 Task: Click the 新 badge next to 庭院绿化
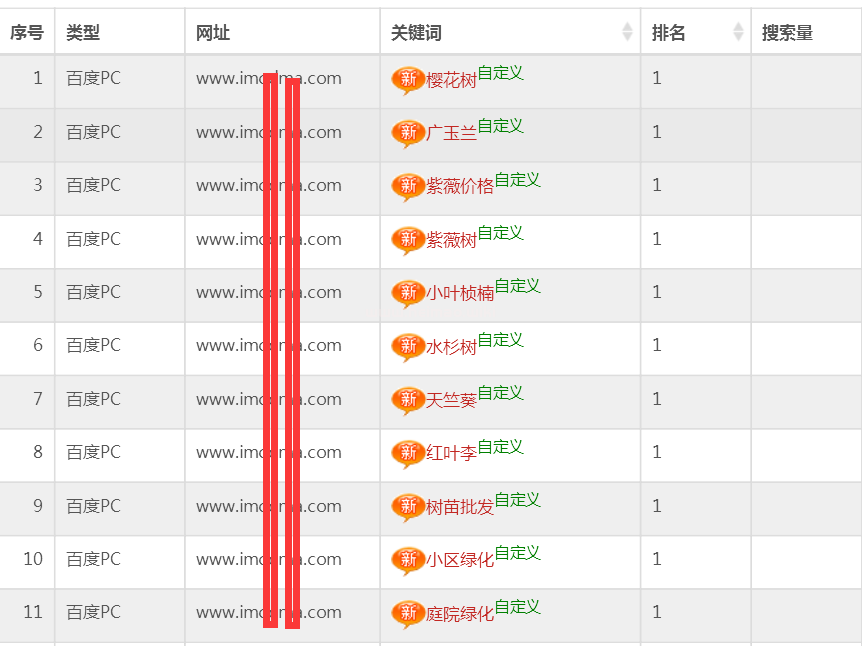click(408, 614)
